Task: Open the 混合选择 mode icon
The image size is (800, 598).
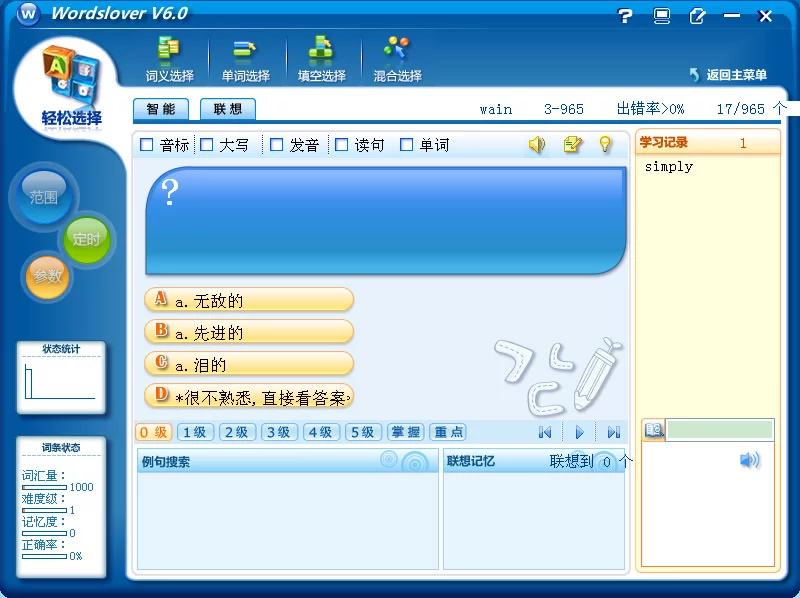Action: (397, 60)
